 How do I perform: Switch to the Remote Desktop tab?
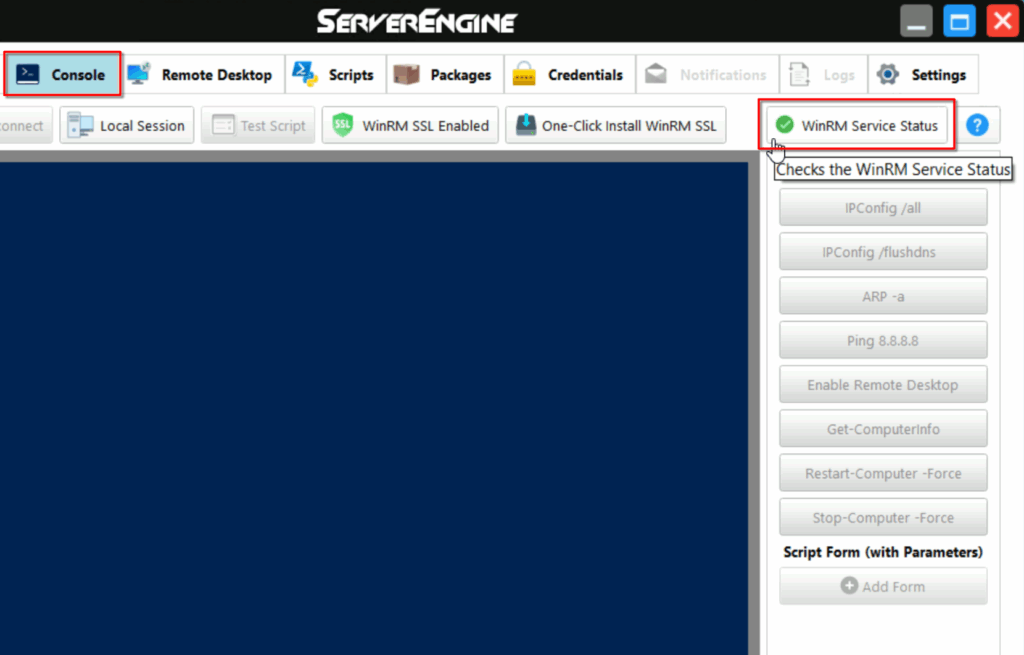203,74
